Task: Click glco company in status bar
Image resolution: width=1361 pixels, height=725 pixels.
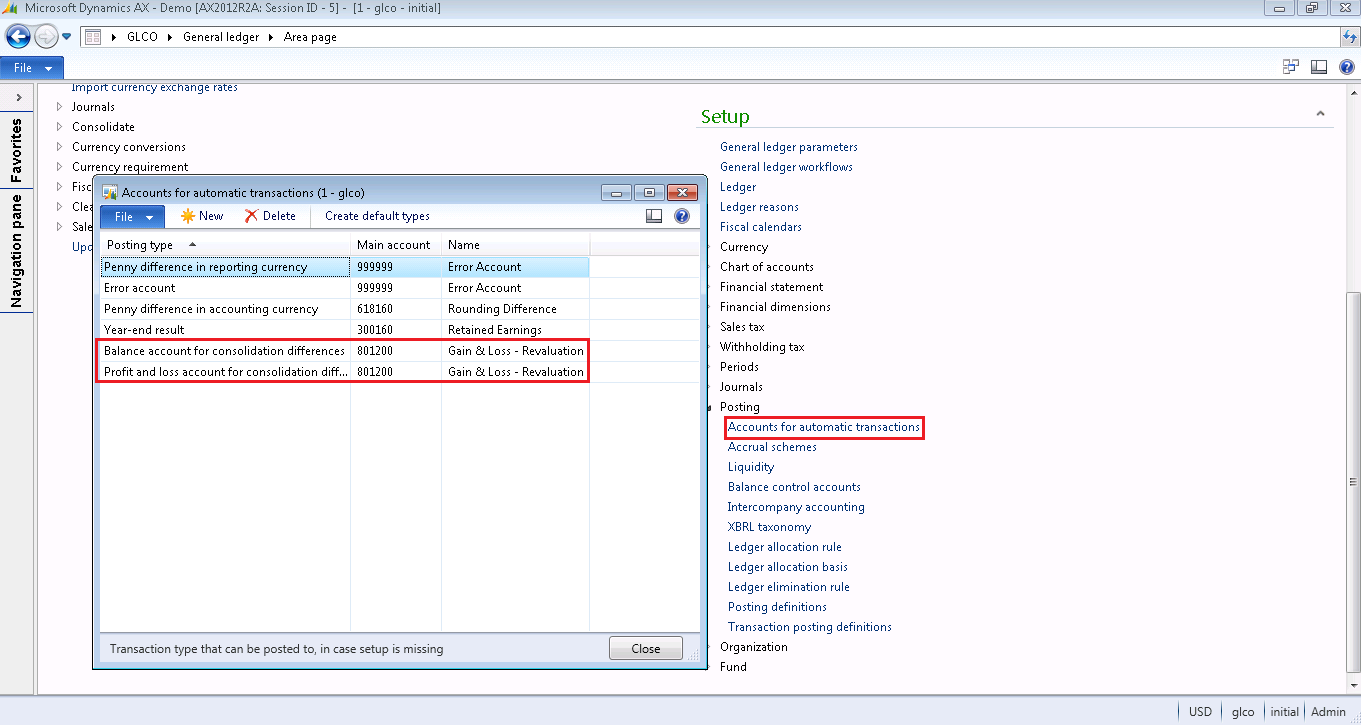Action: 1243,712
